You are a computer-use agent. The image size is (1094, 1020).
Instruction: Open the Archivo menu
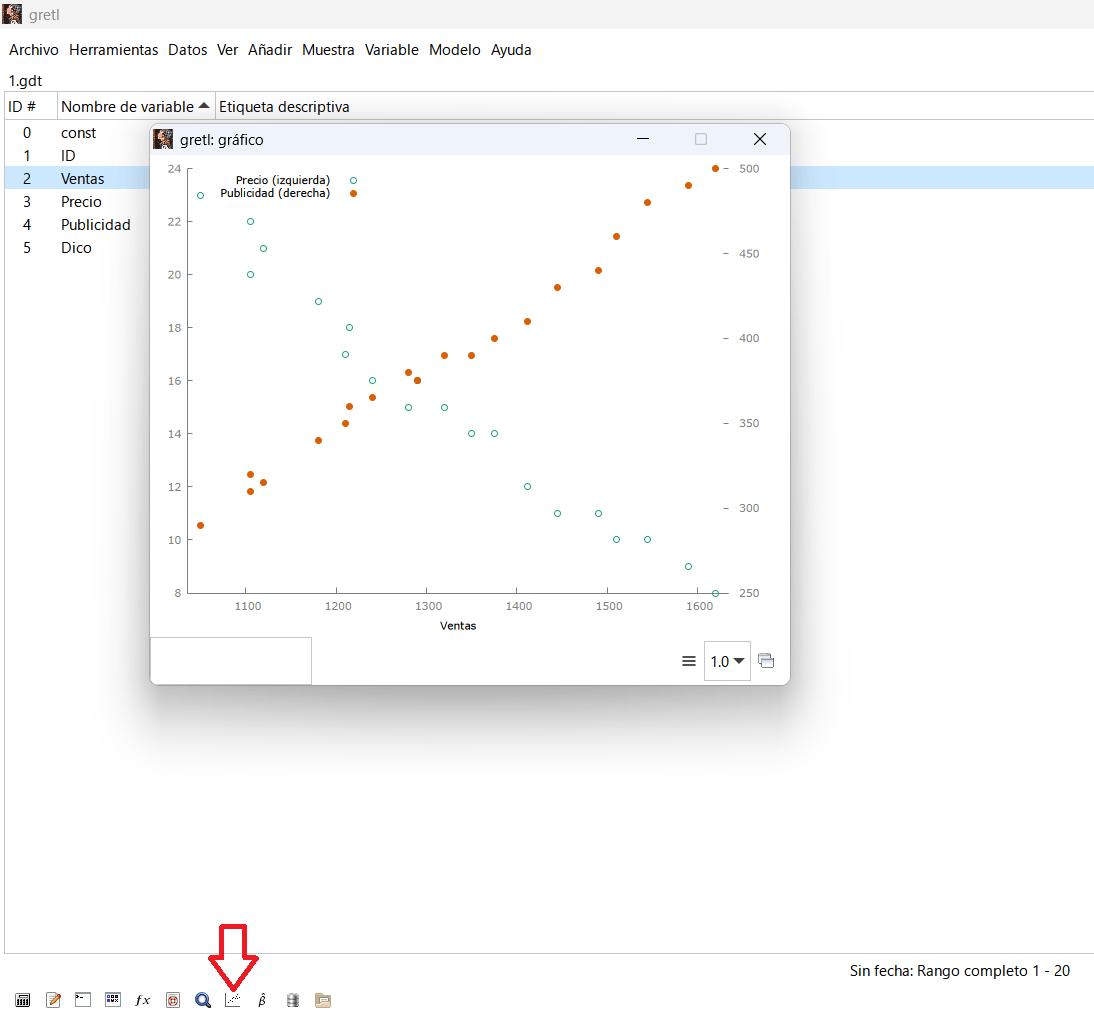point(34,50)
